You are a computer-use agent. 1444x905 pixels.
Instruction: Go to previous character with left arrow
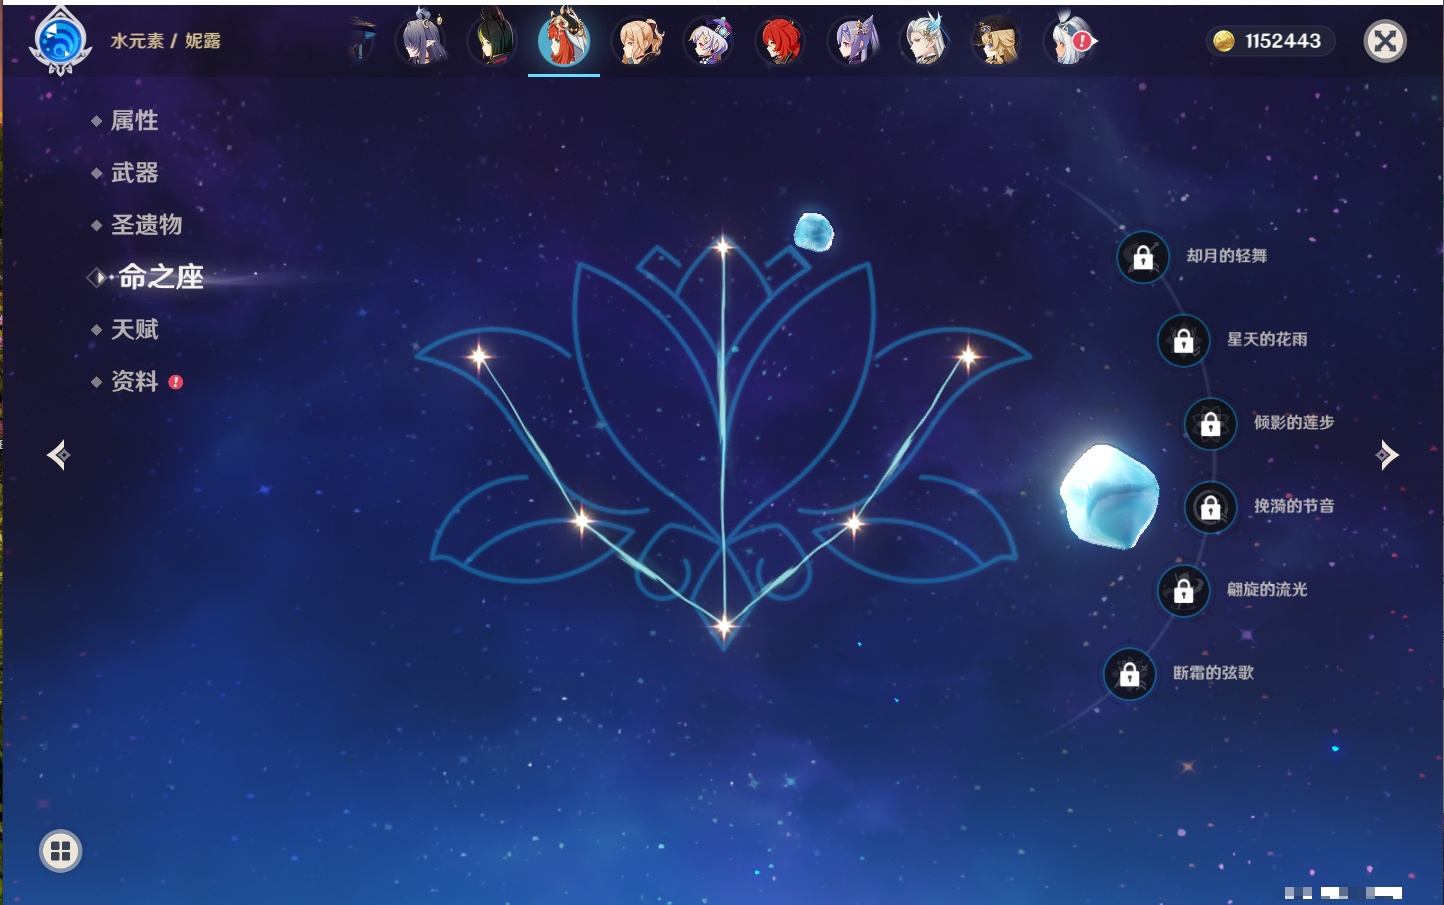pos(58,455)
